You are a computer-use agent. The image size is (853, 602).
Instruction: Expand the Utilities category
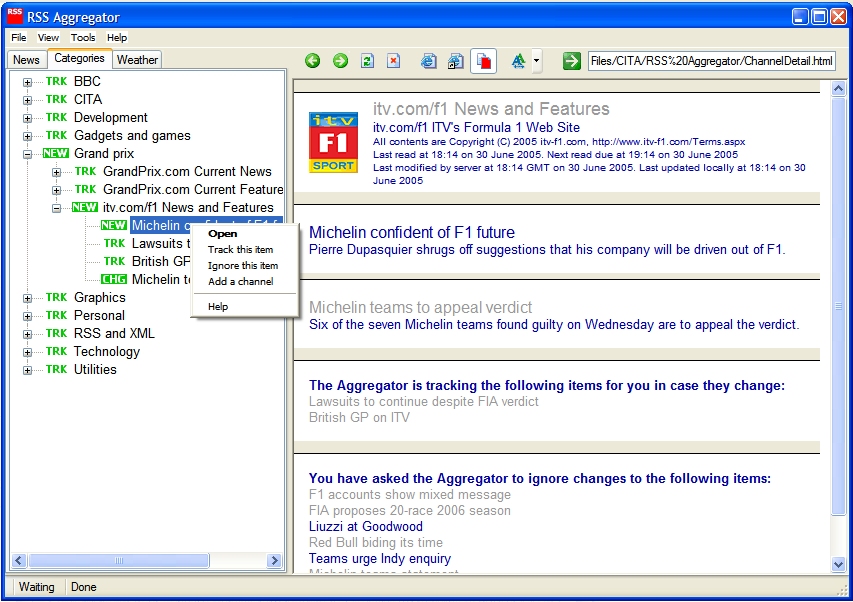[27, 370]
